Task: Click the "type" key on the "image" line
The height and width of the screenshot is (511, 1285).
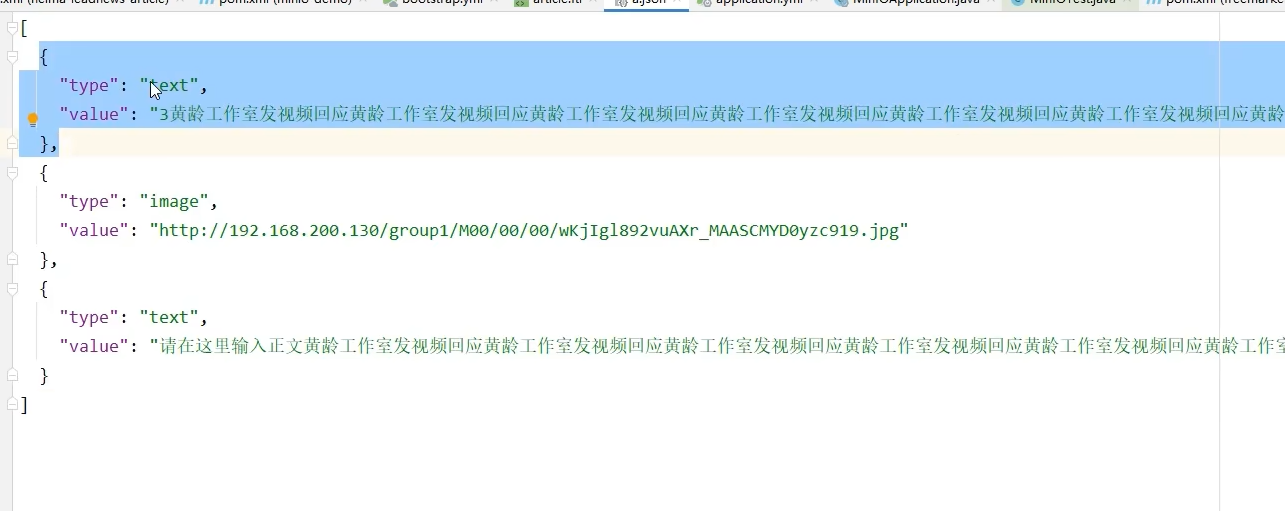Action: (x=89, y=201)
